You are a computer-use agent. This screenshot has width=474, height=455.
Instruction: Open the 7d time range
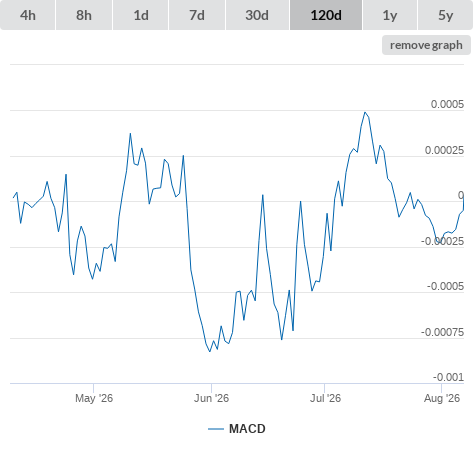click(x=197, y=15)
